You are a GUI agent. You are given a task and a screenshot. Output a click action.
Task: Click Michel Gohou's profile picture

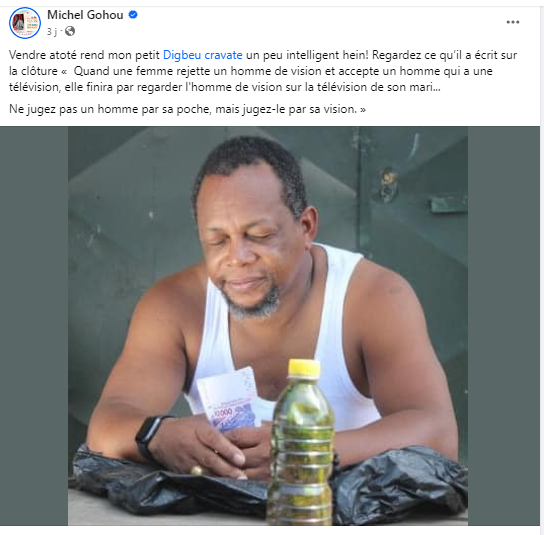pyautogui.click(x=25, y=23)
